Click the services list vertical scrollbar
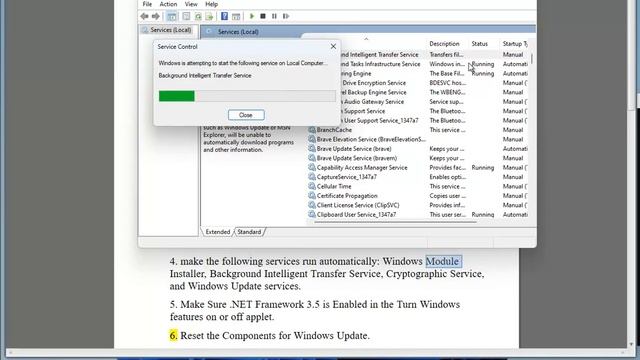 tap(531, 58)
